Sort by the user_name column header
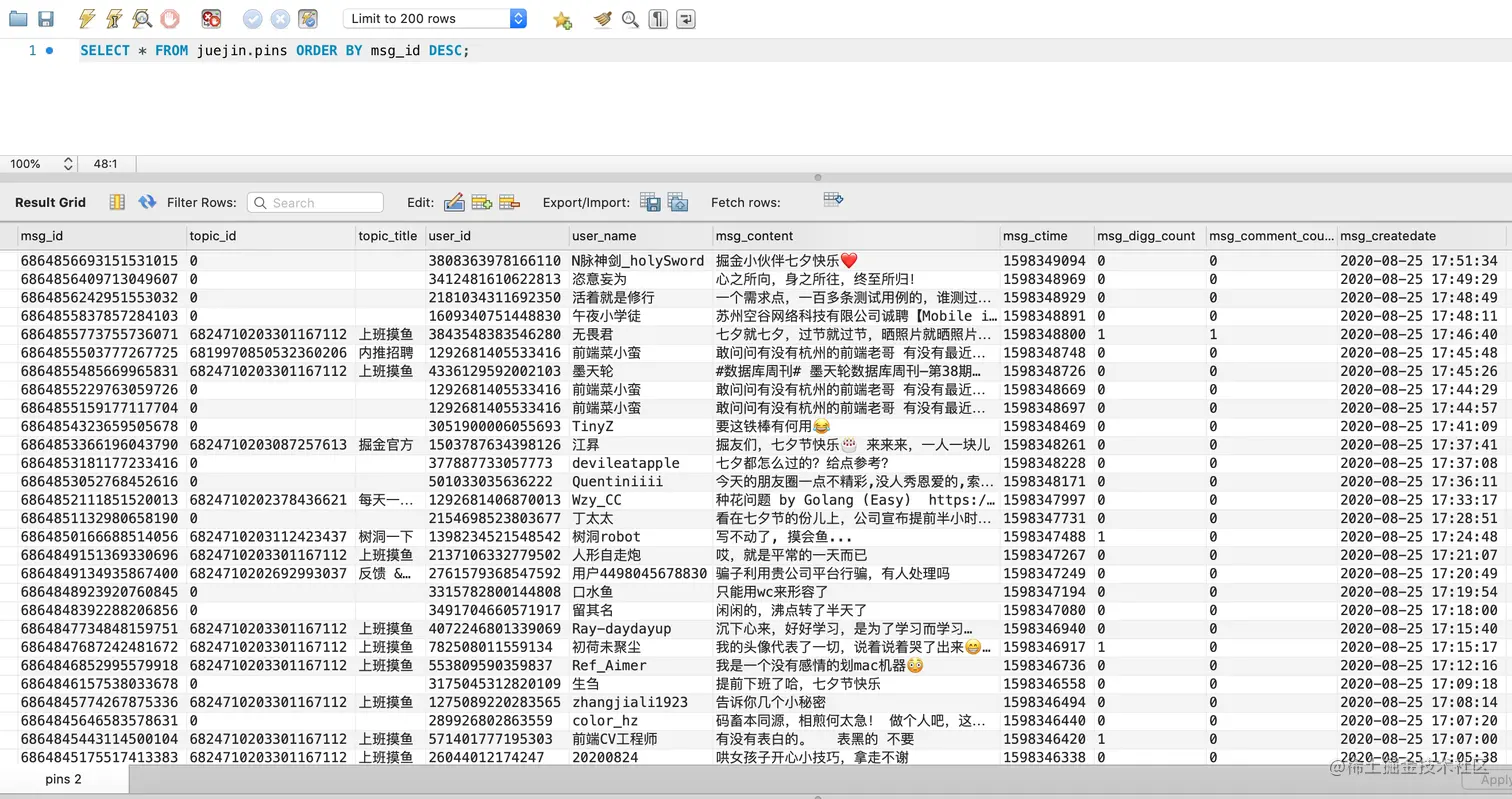The width and height of the screenshot is (1512, 799). point(641,236)
